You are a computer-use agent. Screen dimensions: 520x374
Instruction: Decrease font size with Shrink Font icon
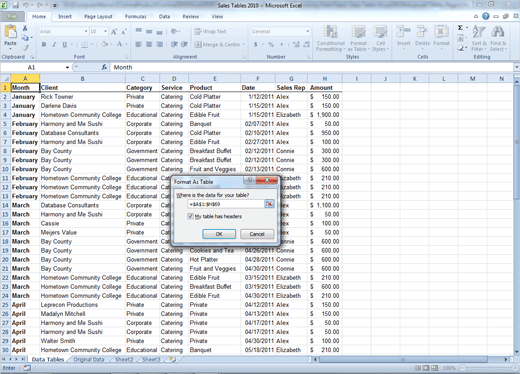[124, 32]
